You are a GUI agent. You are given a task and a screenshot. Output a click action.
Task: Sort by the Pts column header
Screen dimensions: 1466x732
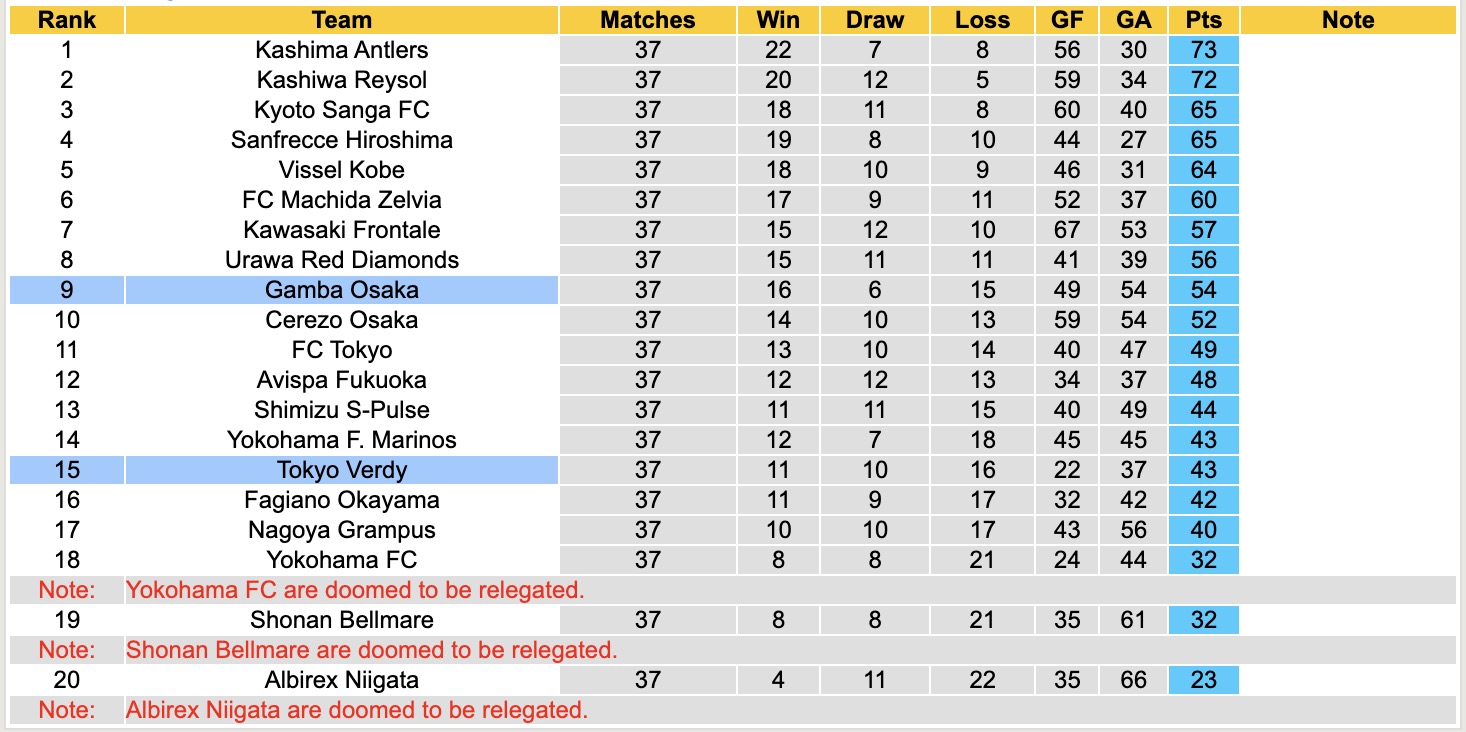pos(1203,20)
